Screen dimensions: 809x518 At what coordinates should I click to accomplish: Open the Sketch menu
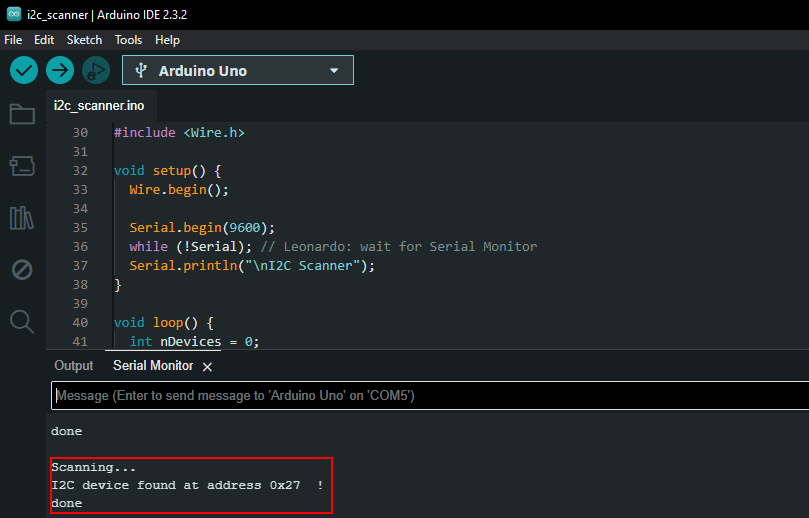(84, 40)
